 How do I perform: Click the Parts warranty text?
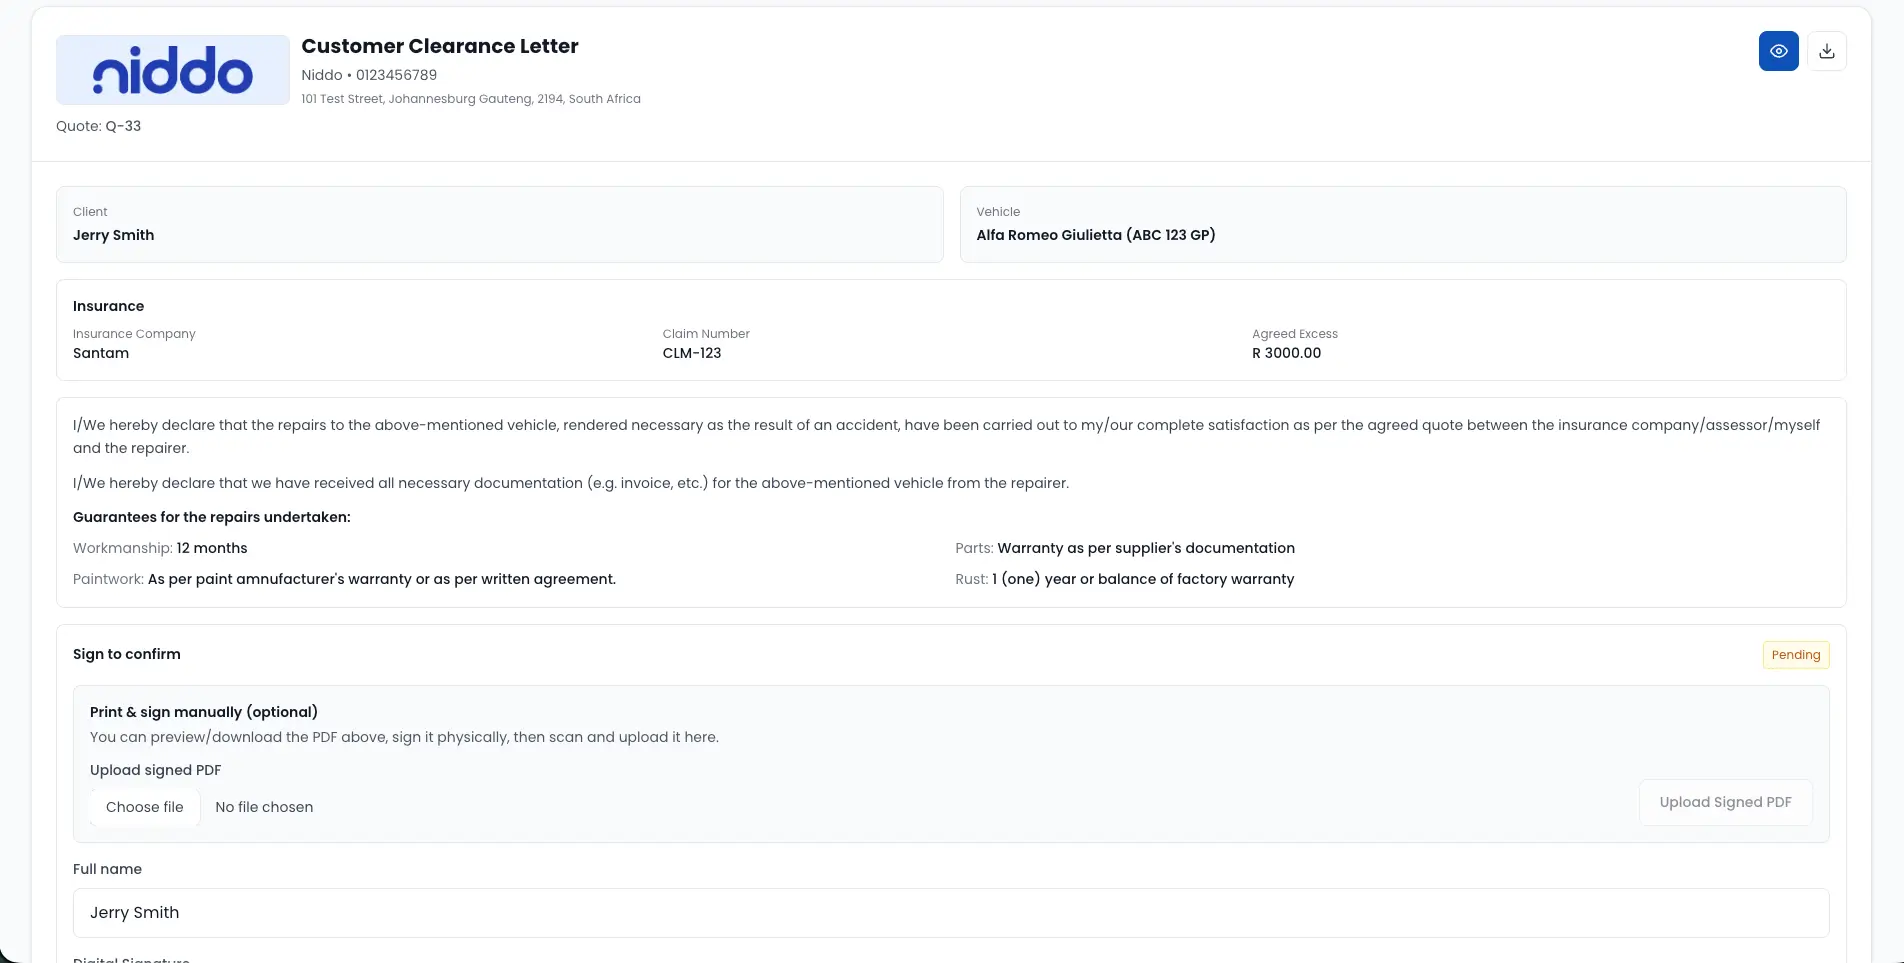point(1124,548)
